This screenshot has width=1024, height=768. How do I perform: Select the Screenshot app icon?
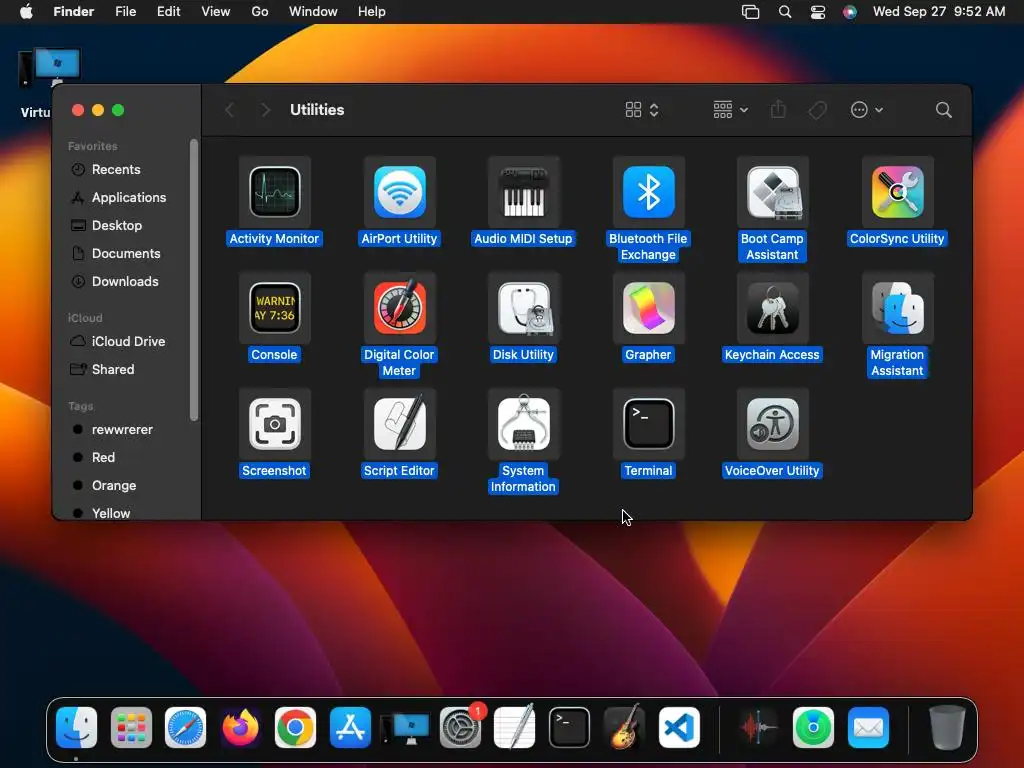(x=274, y=424)
